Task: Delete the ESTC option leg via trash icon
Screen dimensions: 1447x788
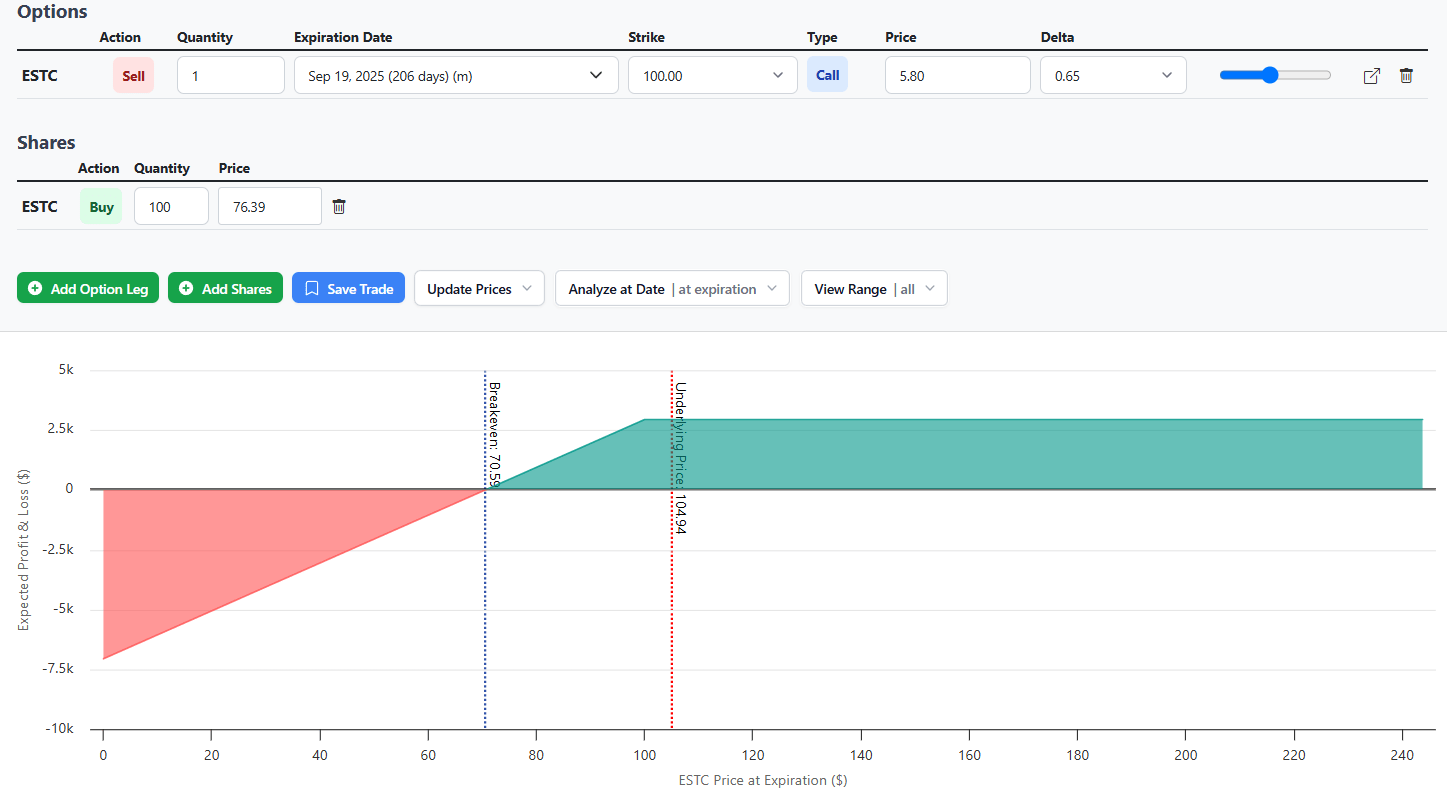Action: (1406, 75)
